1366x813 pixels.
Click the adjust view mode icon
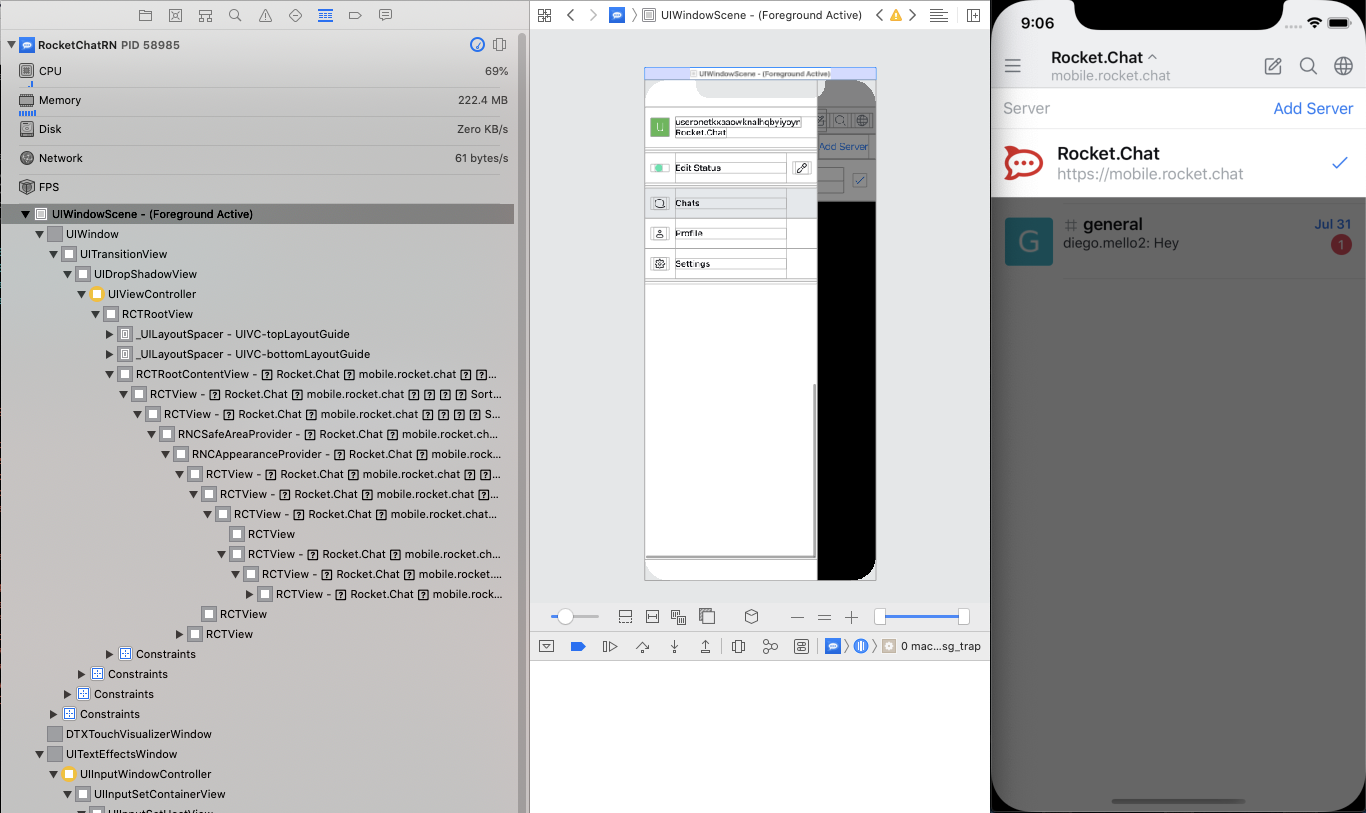pos(679,617)
